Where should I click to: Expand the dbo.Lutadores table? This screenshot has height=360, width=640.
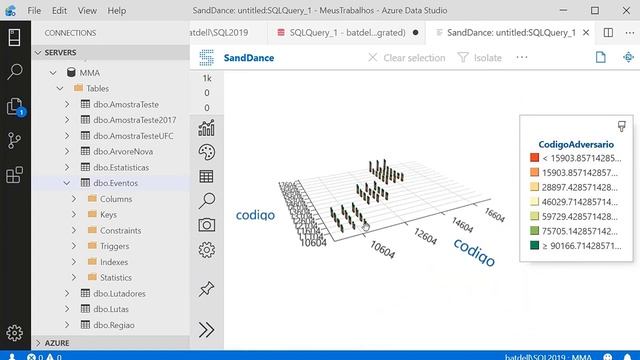point(67,293)
